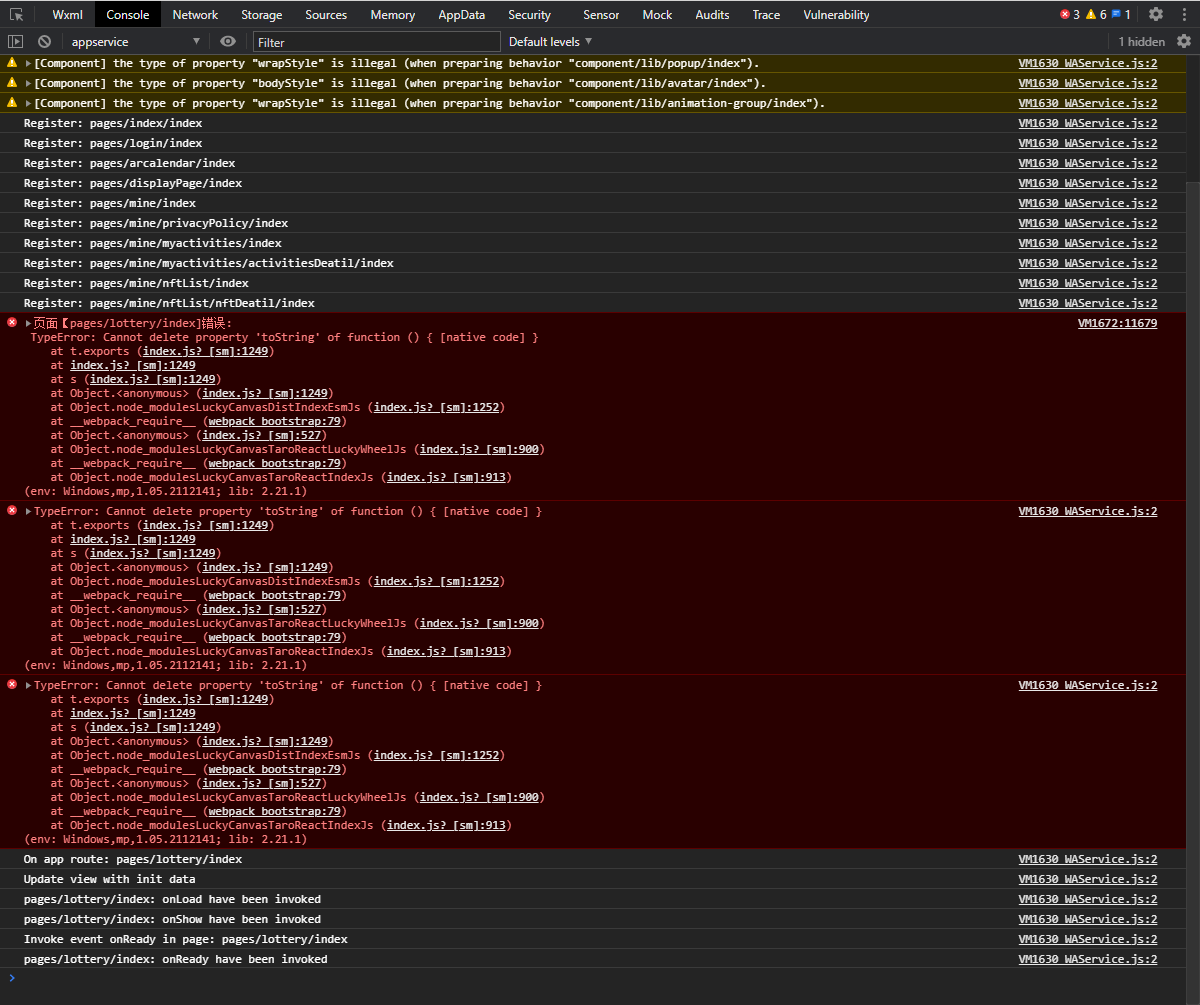
Task: Click the eye icon to create live expression
Action: tap(227, 41)
